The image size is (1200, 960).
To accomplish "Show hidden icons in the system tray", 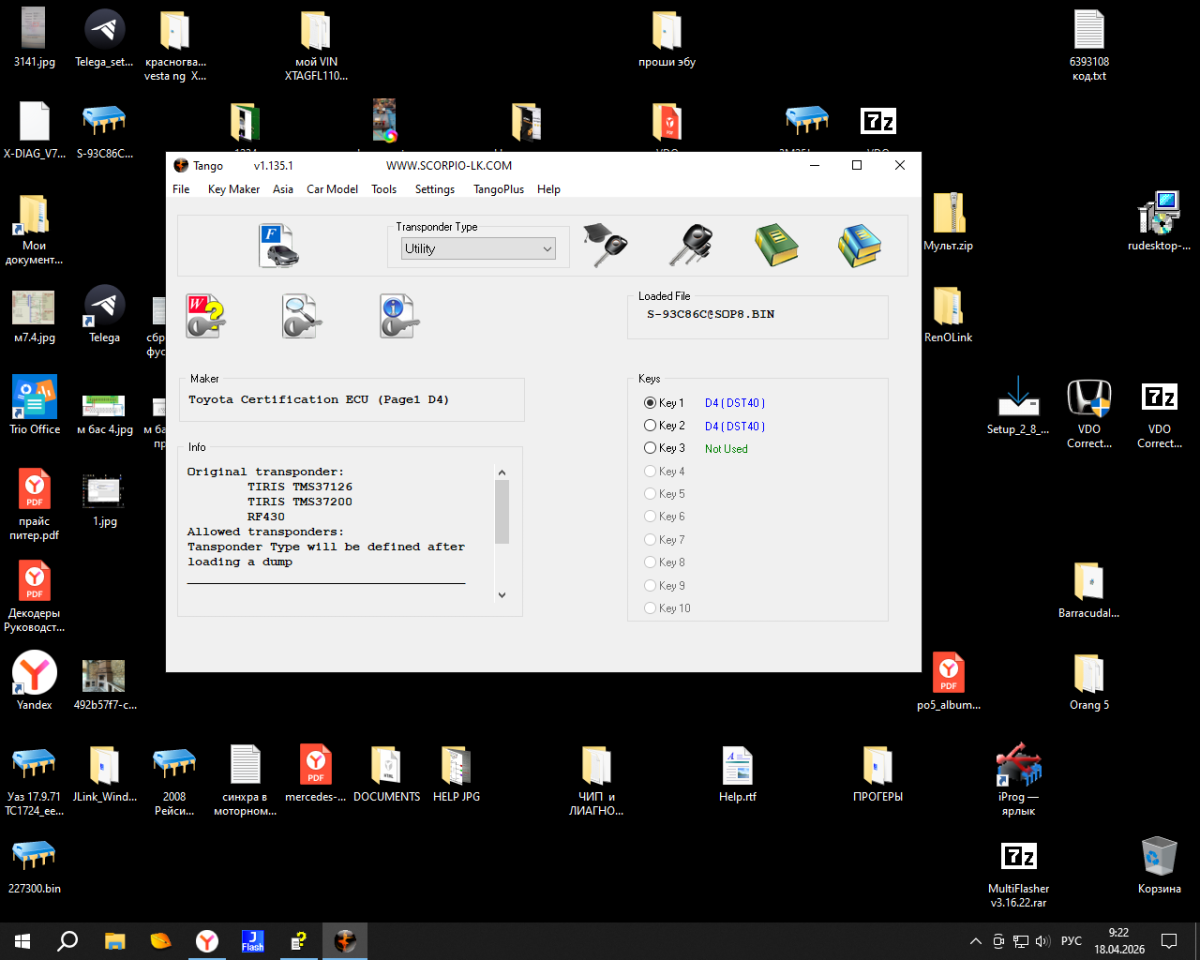I will (x=976, y=941).
